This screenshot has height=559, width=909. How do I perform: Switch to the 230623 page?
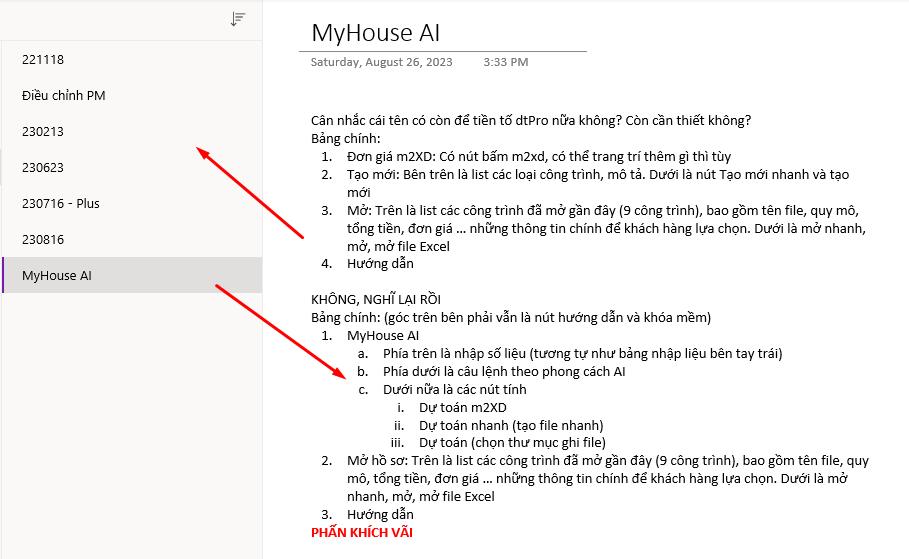pyautogui.click(x=43, y=168)
